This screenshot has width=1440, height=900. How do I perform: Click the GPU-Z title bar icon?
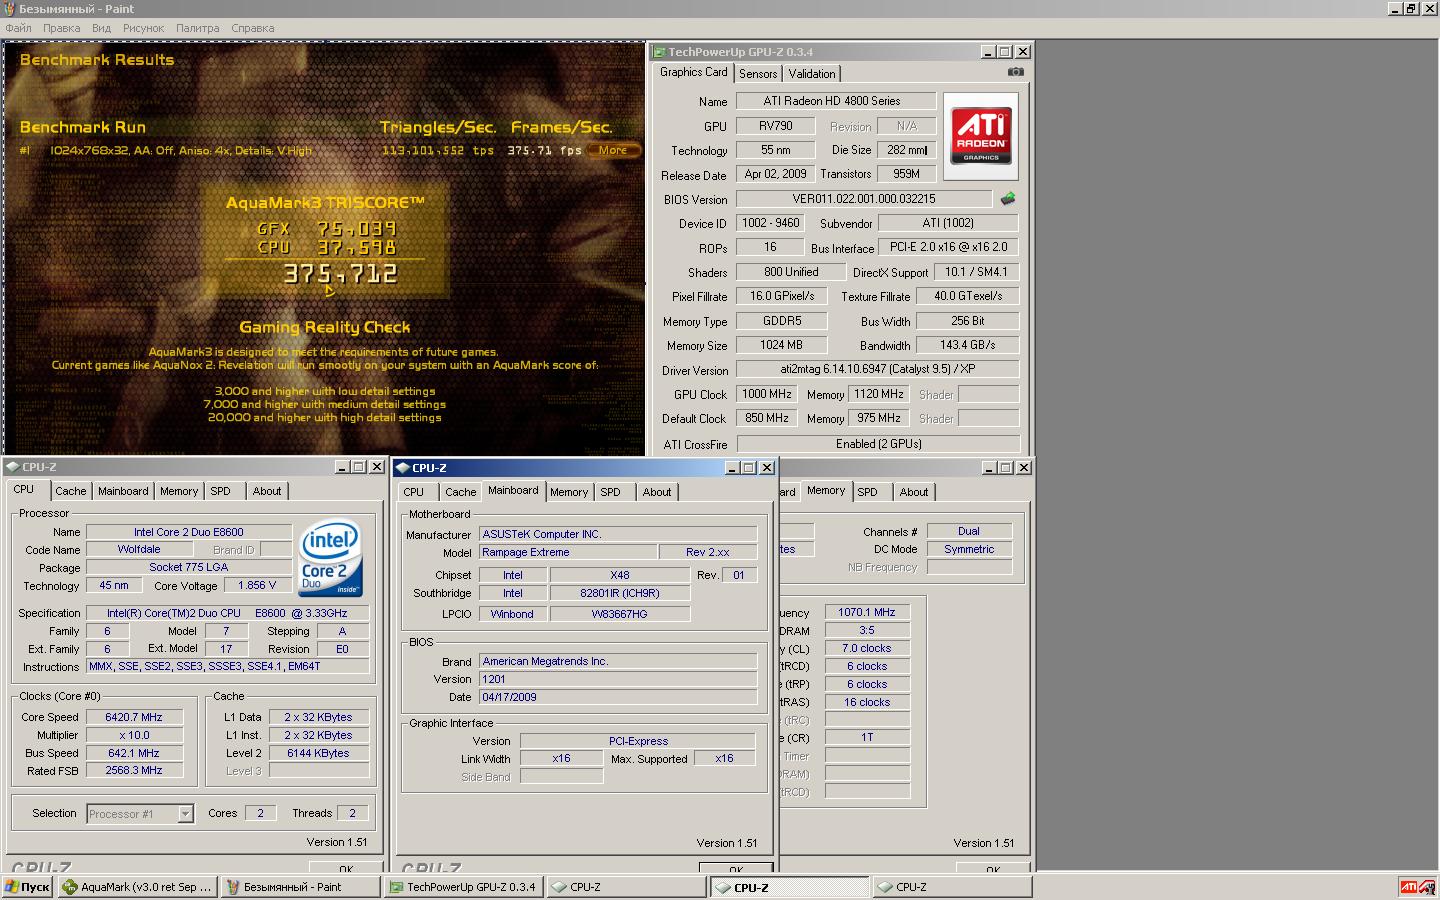pos(659,52)
